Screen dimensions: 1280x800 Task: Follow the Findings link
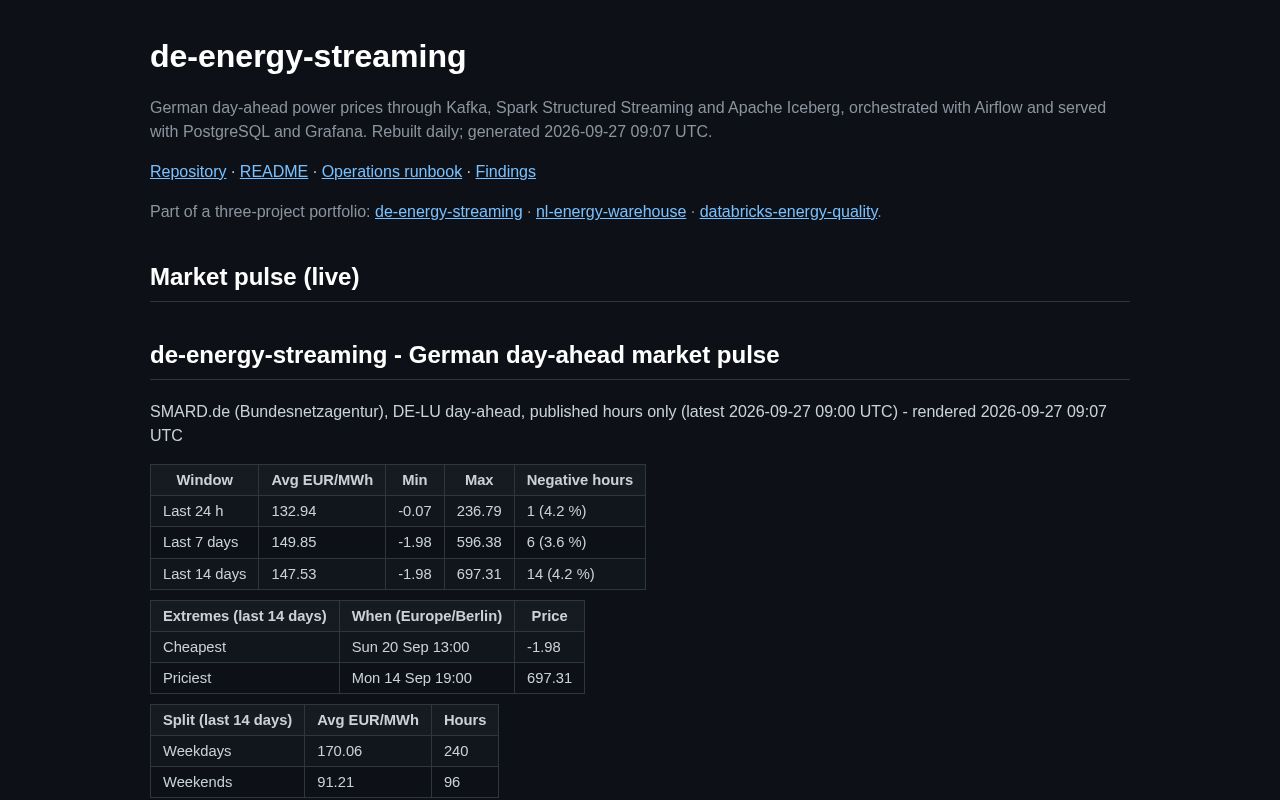pos(505,171)
